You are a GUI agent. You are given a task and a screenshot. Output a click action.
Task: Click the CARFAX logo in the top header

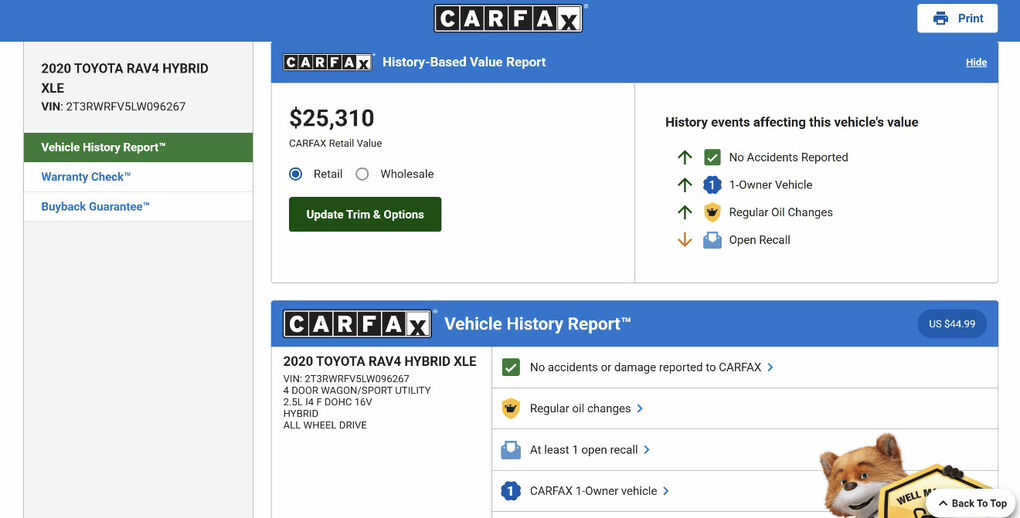click(x=509, y=19)
